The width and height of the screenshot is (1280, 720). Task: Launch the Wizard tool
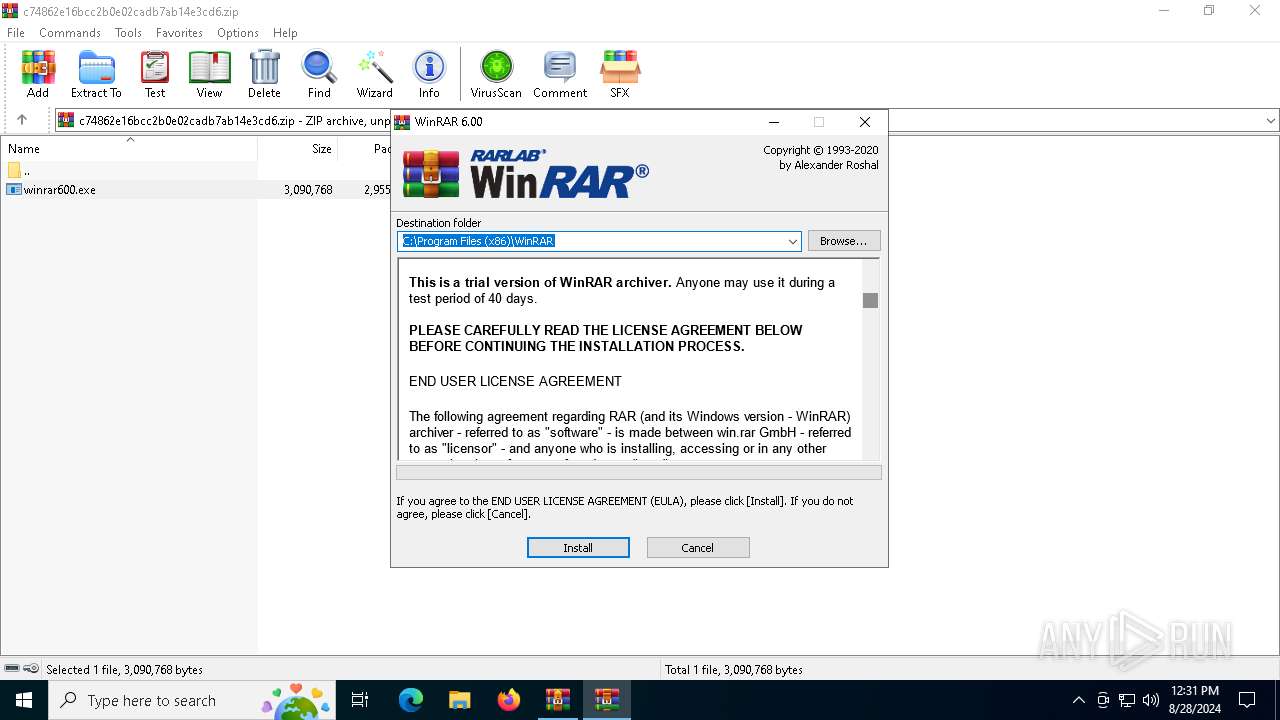375,75
